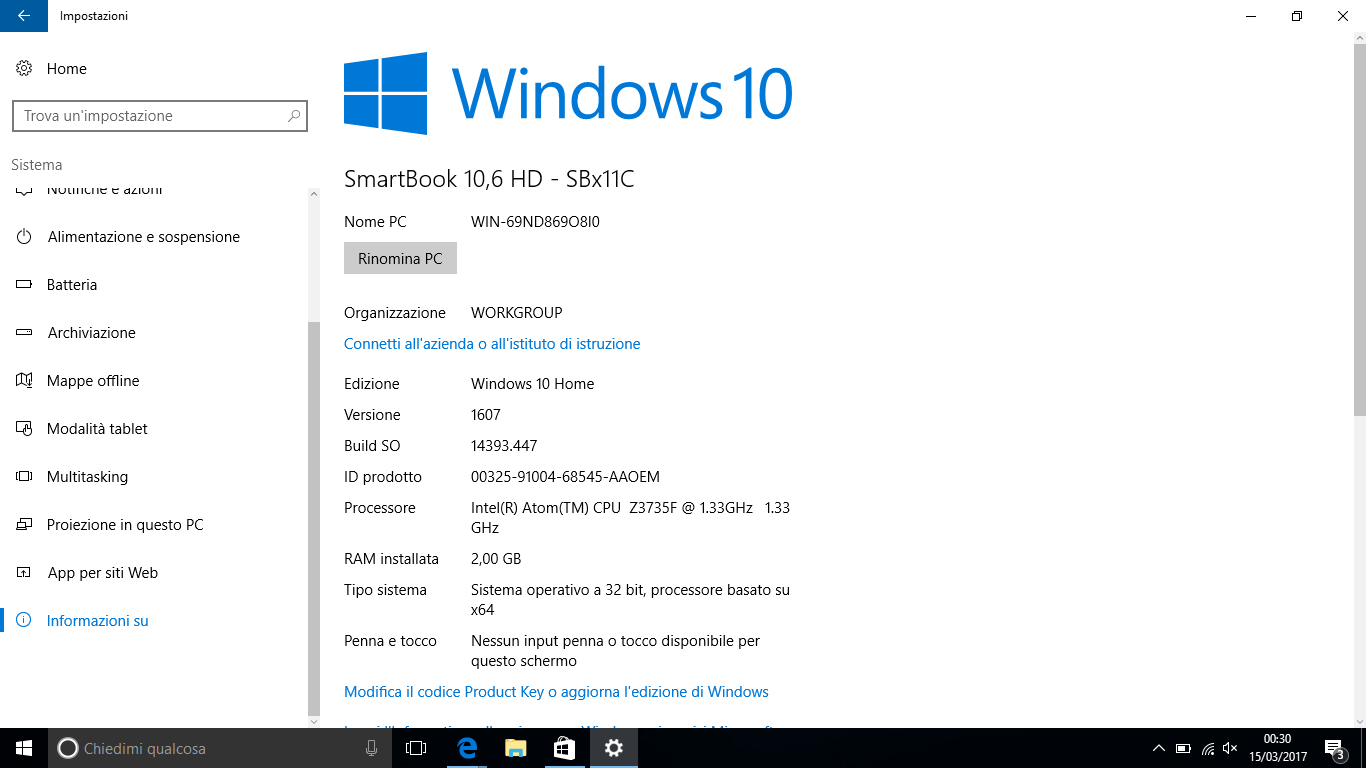Go back with the arrow in title bar

coord(24,16)
